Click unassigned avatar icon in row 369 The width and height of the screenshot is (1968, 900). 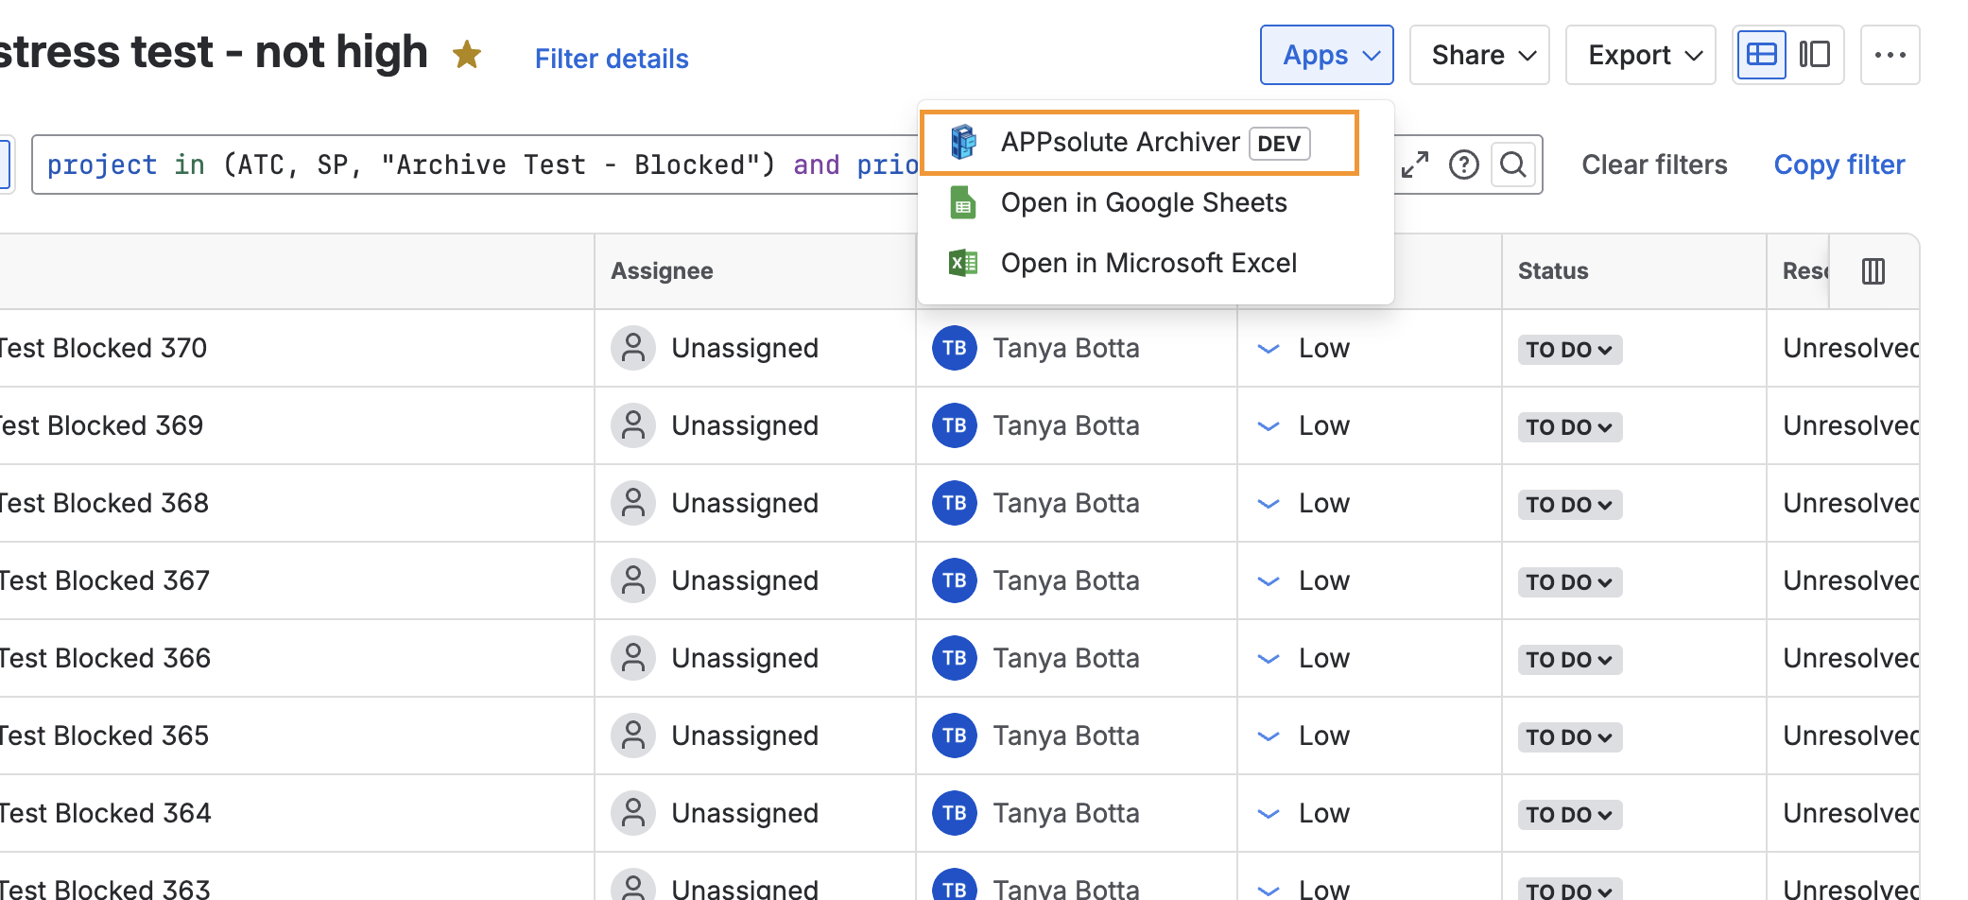pyautogui.click(x=633, y=426)
